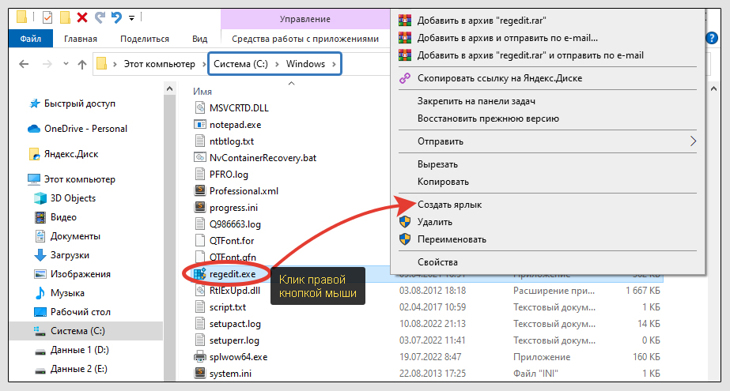Open the blue help question mark icon

[711, 38]
